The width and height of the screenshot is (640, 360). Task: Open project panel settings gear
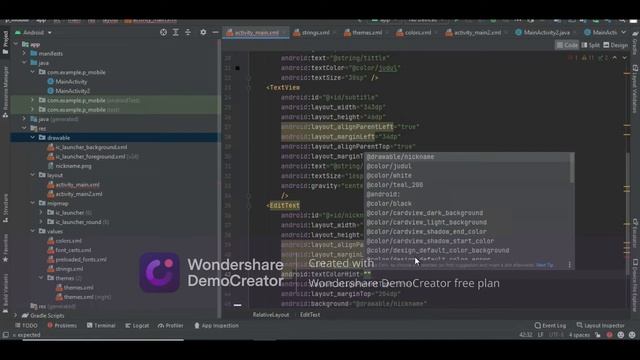point(203,32)
